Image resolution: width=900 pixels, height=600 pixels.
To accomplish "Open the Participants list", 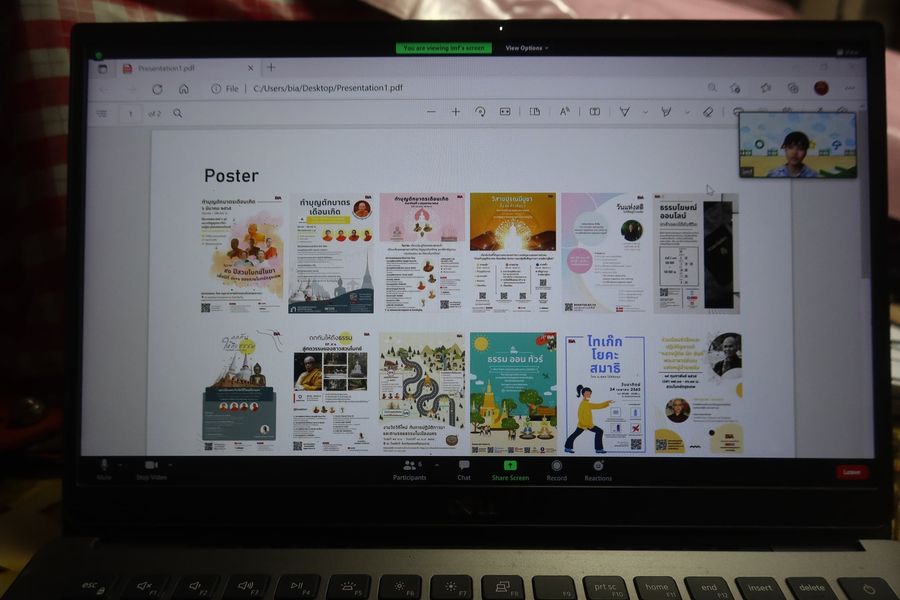I will tap(410, 466).
